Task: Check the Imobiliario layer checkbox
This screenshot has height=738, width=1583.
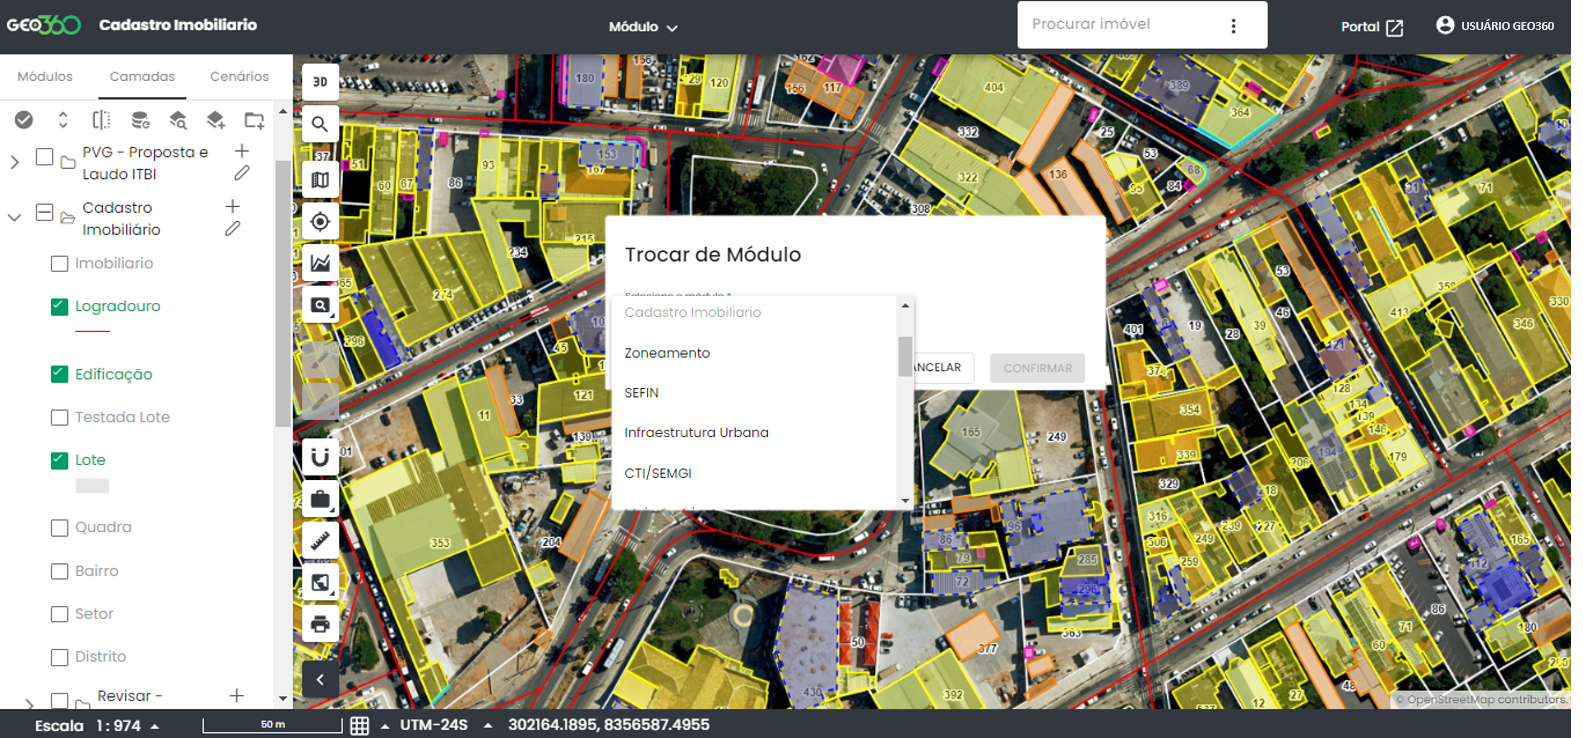Action: (x=59, y=264)
